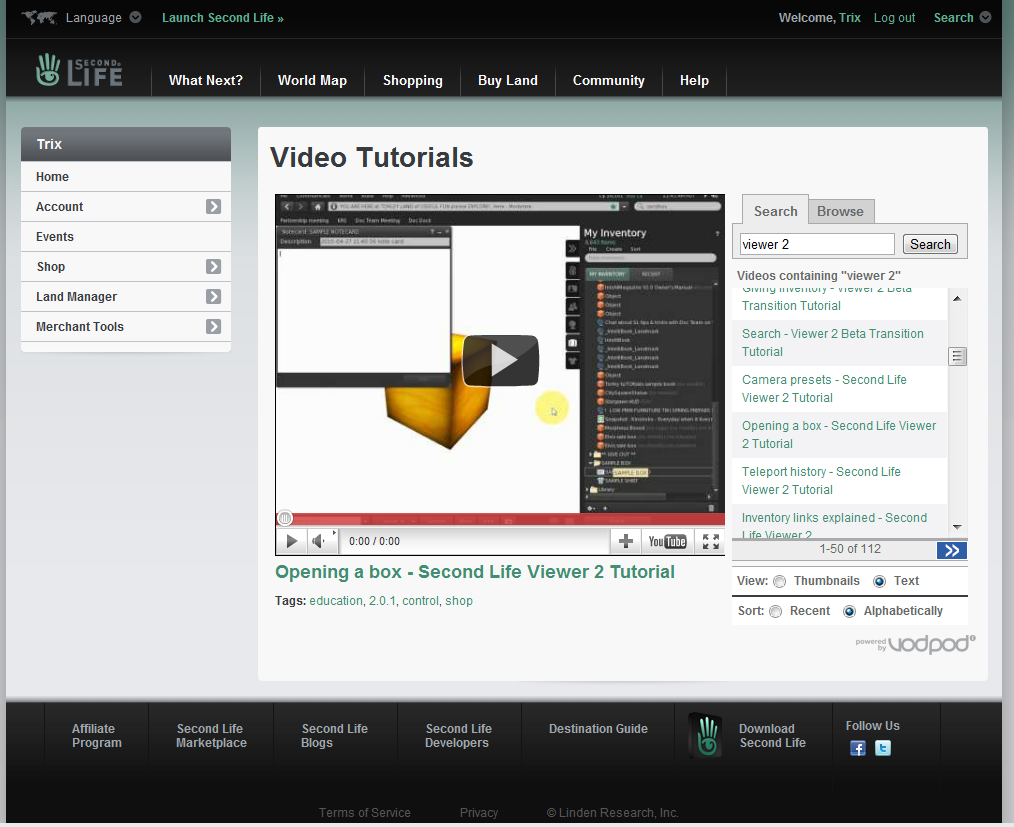Click results list scroll down arrow
This screenshot has width=1014, height=827.
click(957, 528)
